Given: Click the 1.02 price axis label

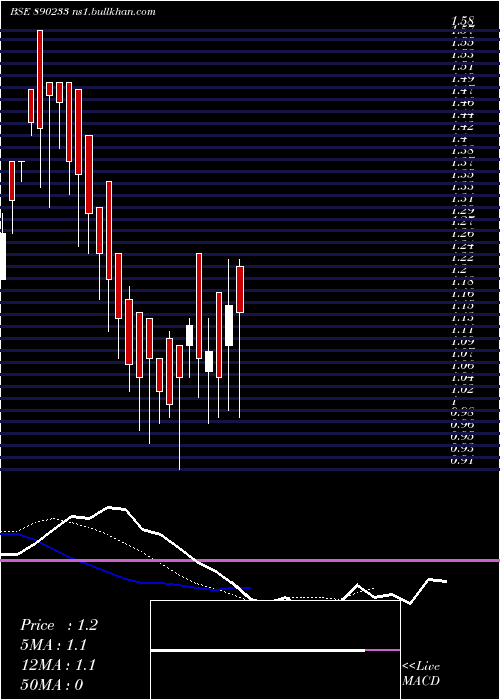Looking at the screenshot, I should point(463,390).
